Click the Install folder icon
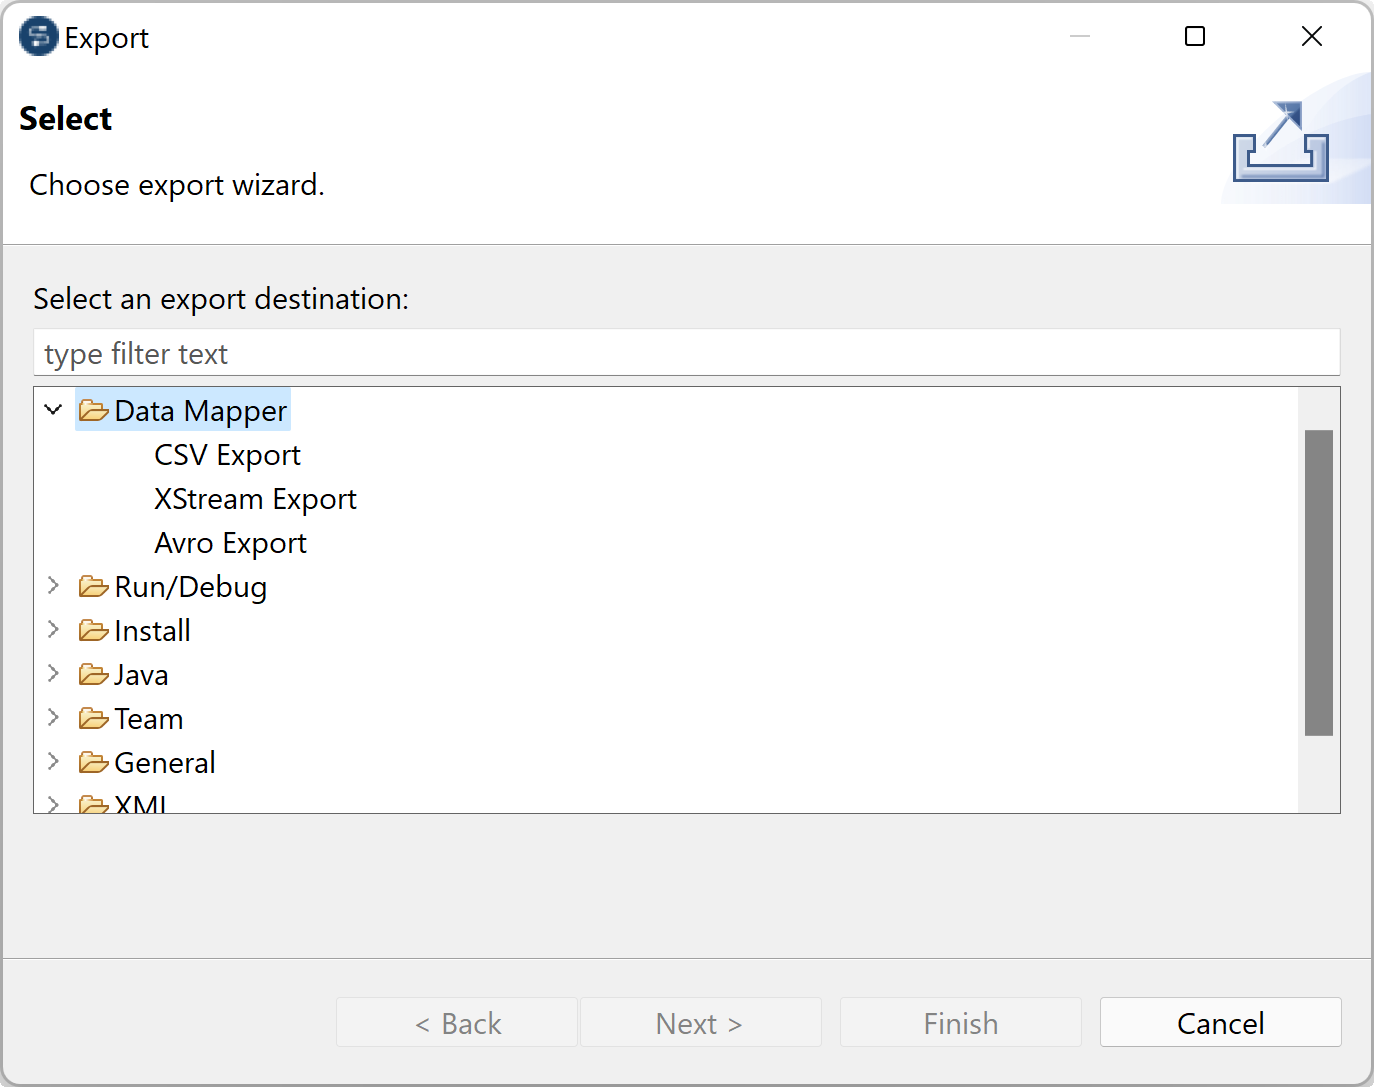 94,631
